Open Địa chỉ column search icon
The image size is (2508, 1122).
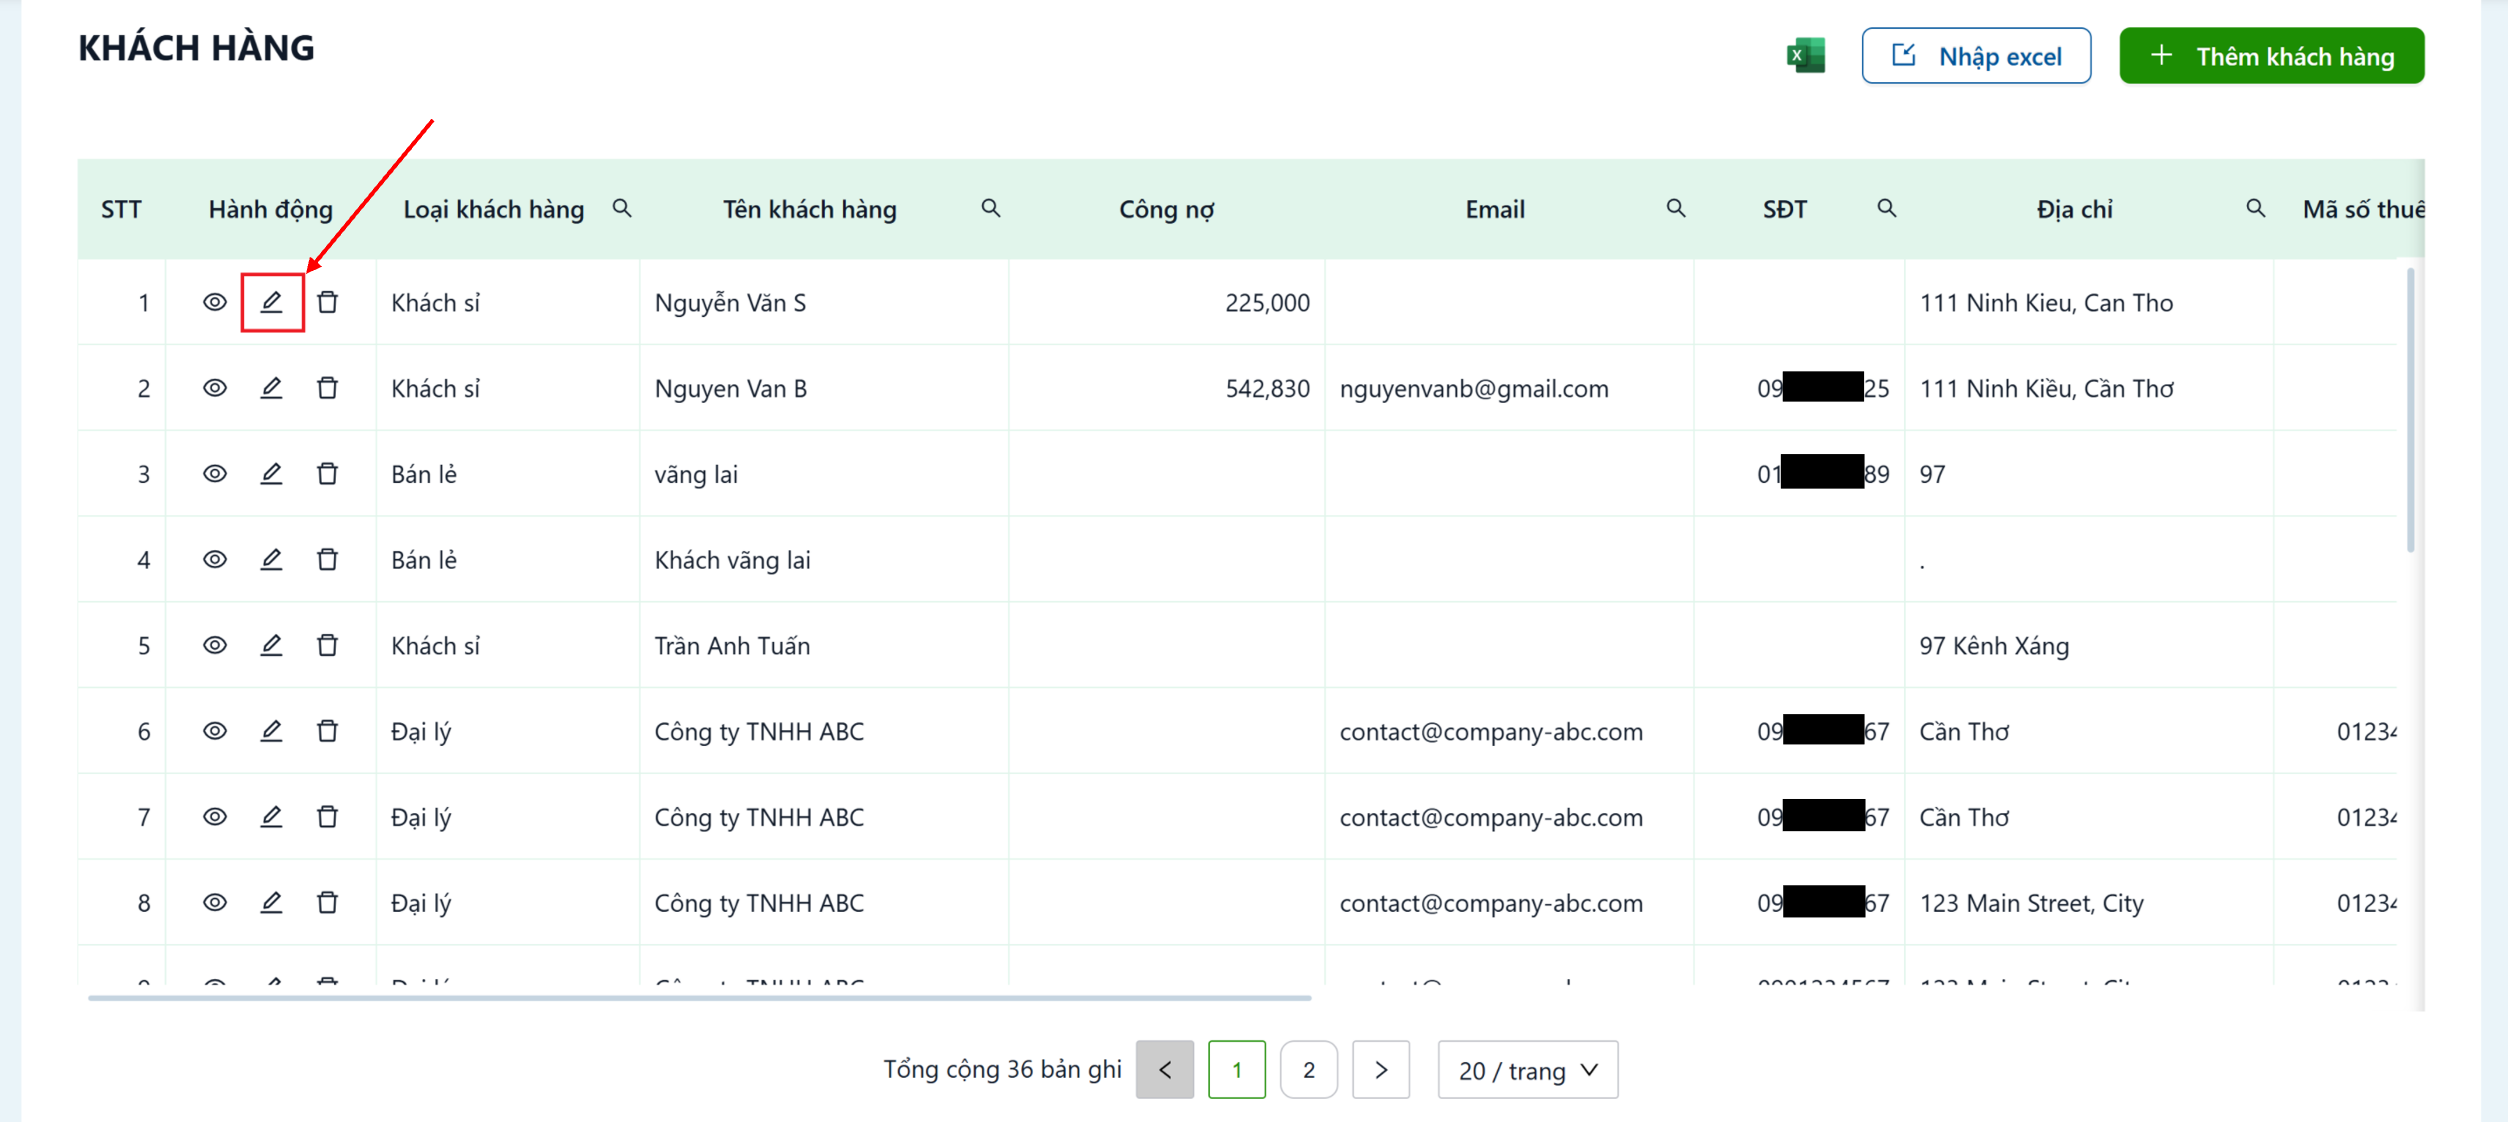tap(2256, 208)
